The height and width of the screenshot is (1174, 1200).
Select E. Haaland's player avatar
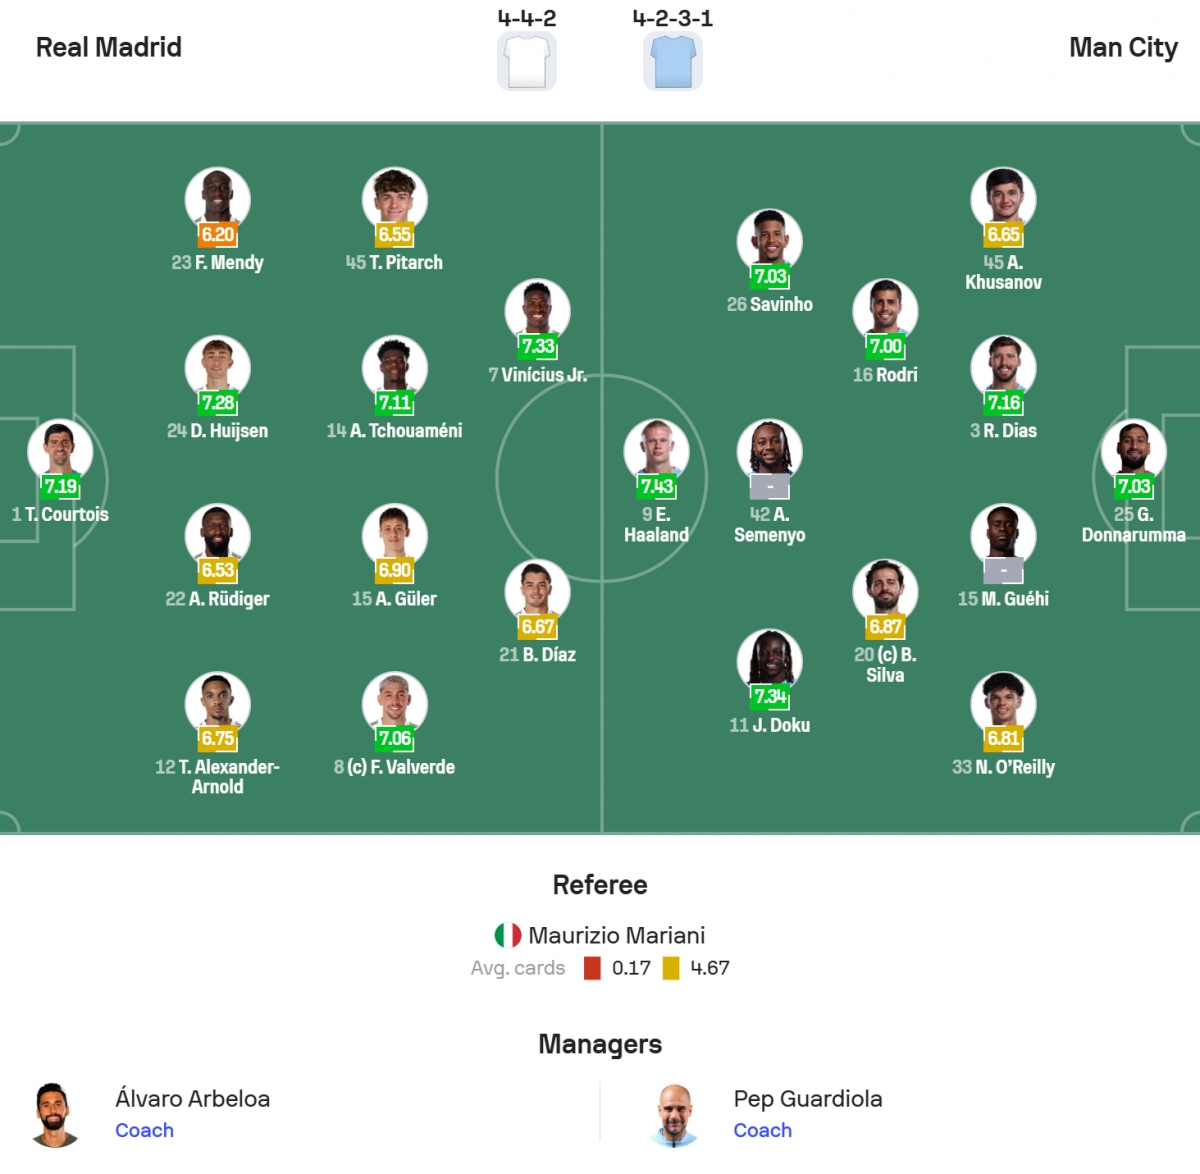pos(656,450)
